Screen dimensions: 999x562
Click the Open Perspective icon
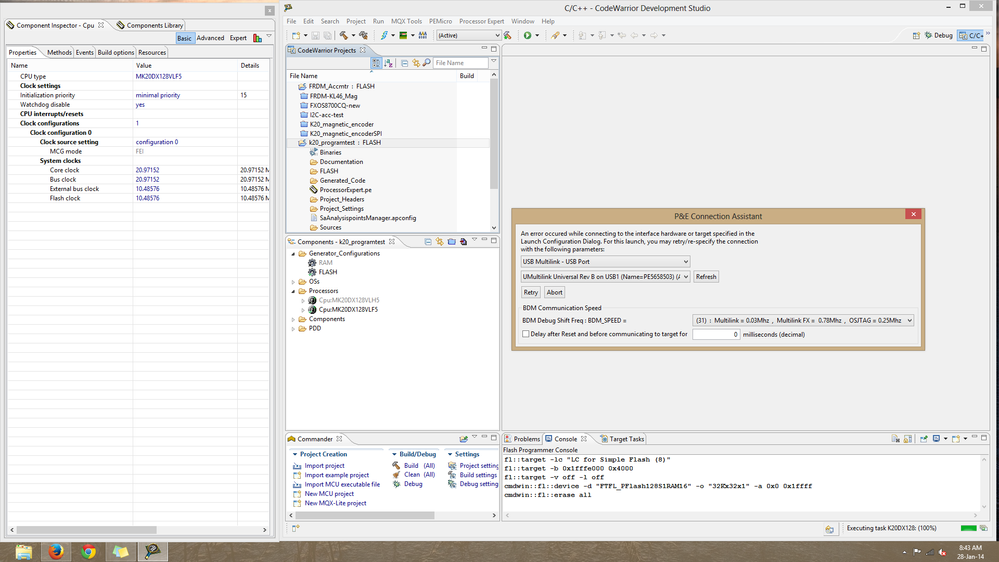pyautogui.click(x=916, y=36)
